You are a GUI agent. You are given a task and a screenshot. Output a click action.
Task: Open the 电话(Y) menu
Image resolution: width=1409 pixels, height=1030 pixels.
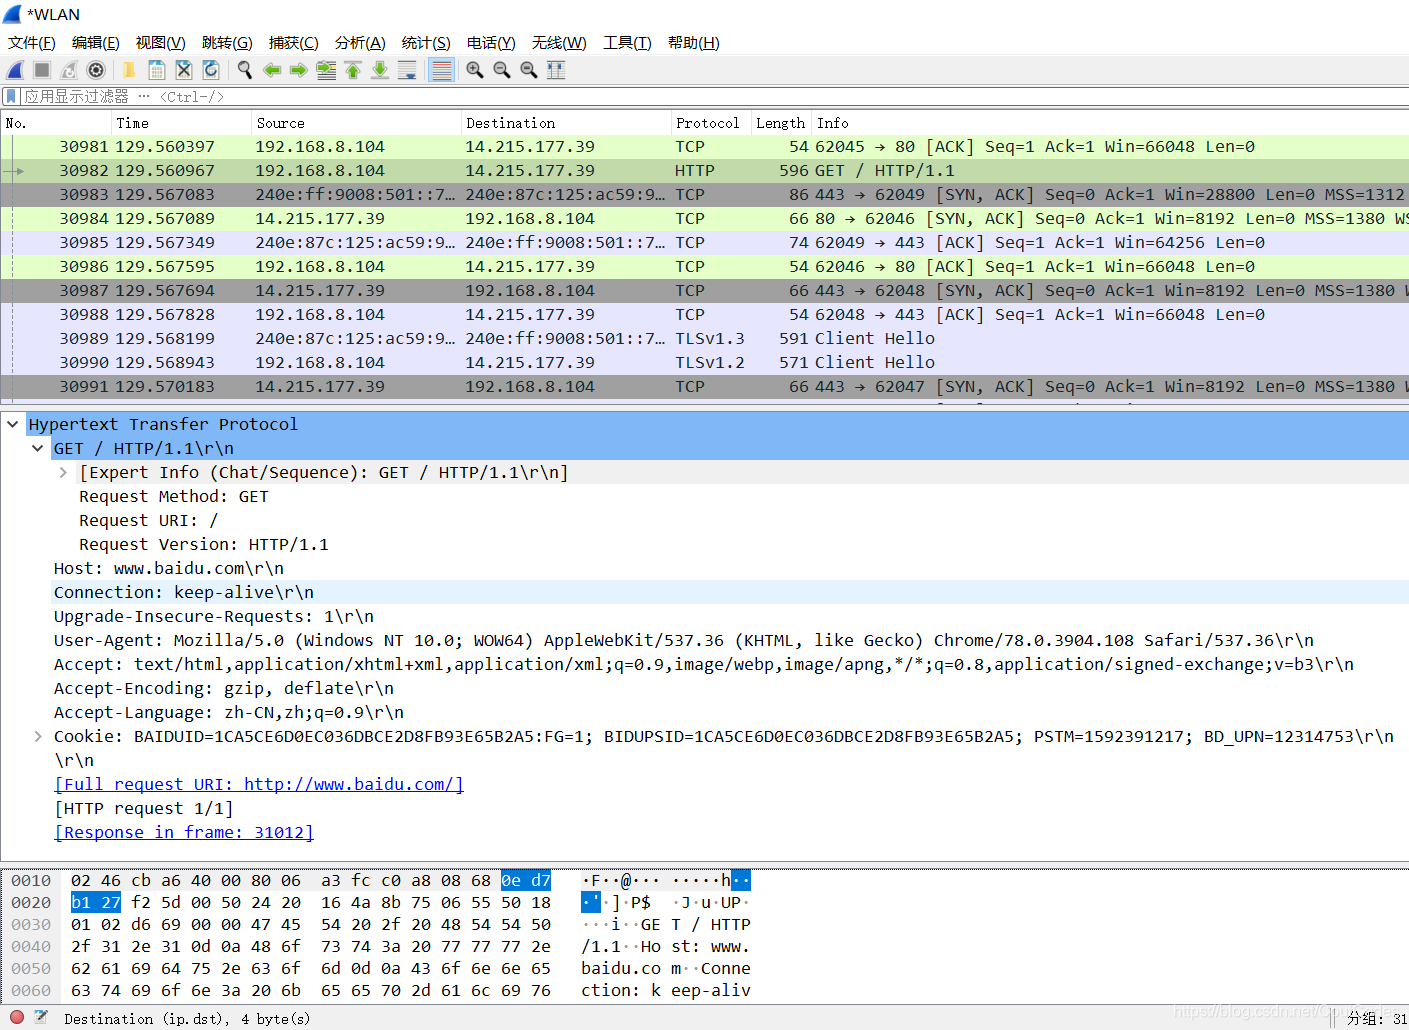pos(491,43)
